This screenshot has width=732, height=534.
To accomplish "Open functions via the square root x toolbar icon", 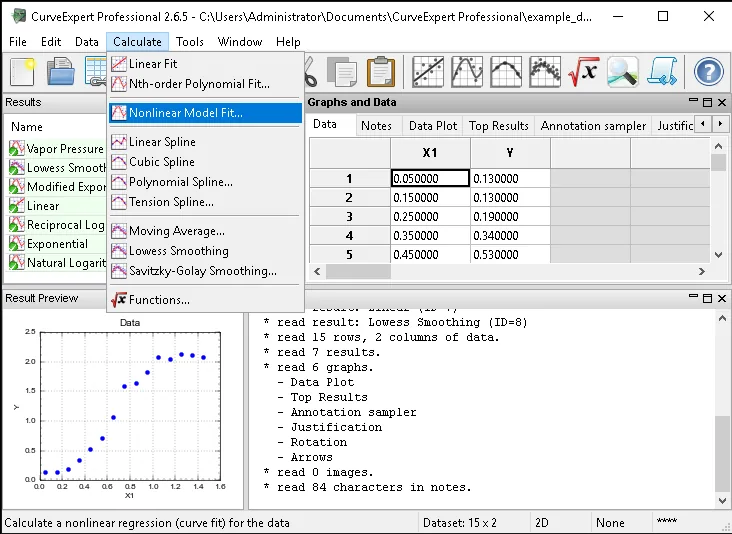I will [x=584, y=72].
